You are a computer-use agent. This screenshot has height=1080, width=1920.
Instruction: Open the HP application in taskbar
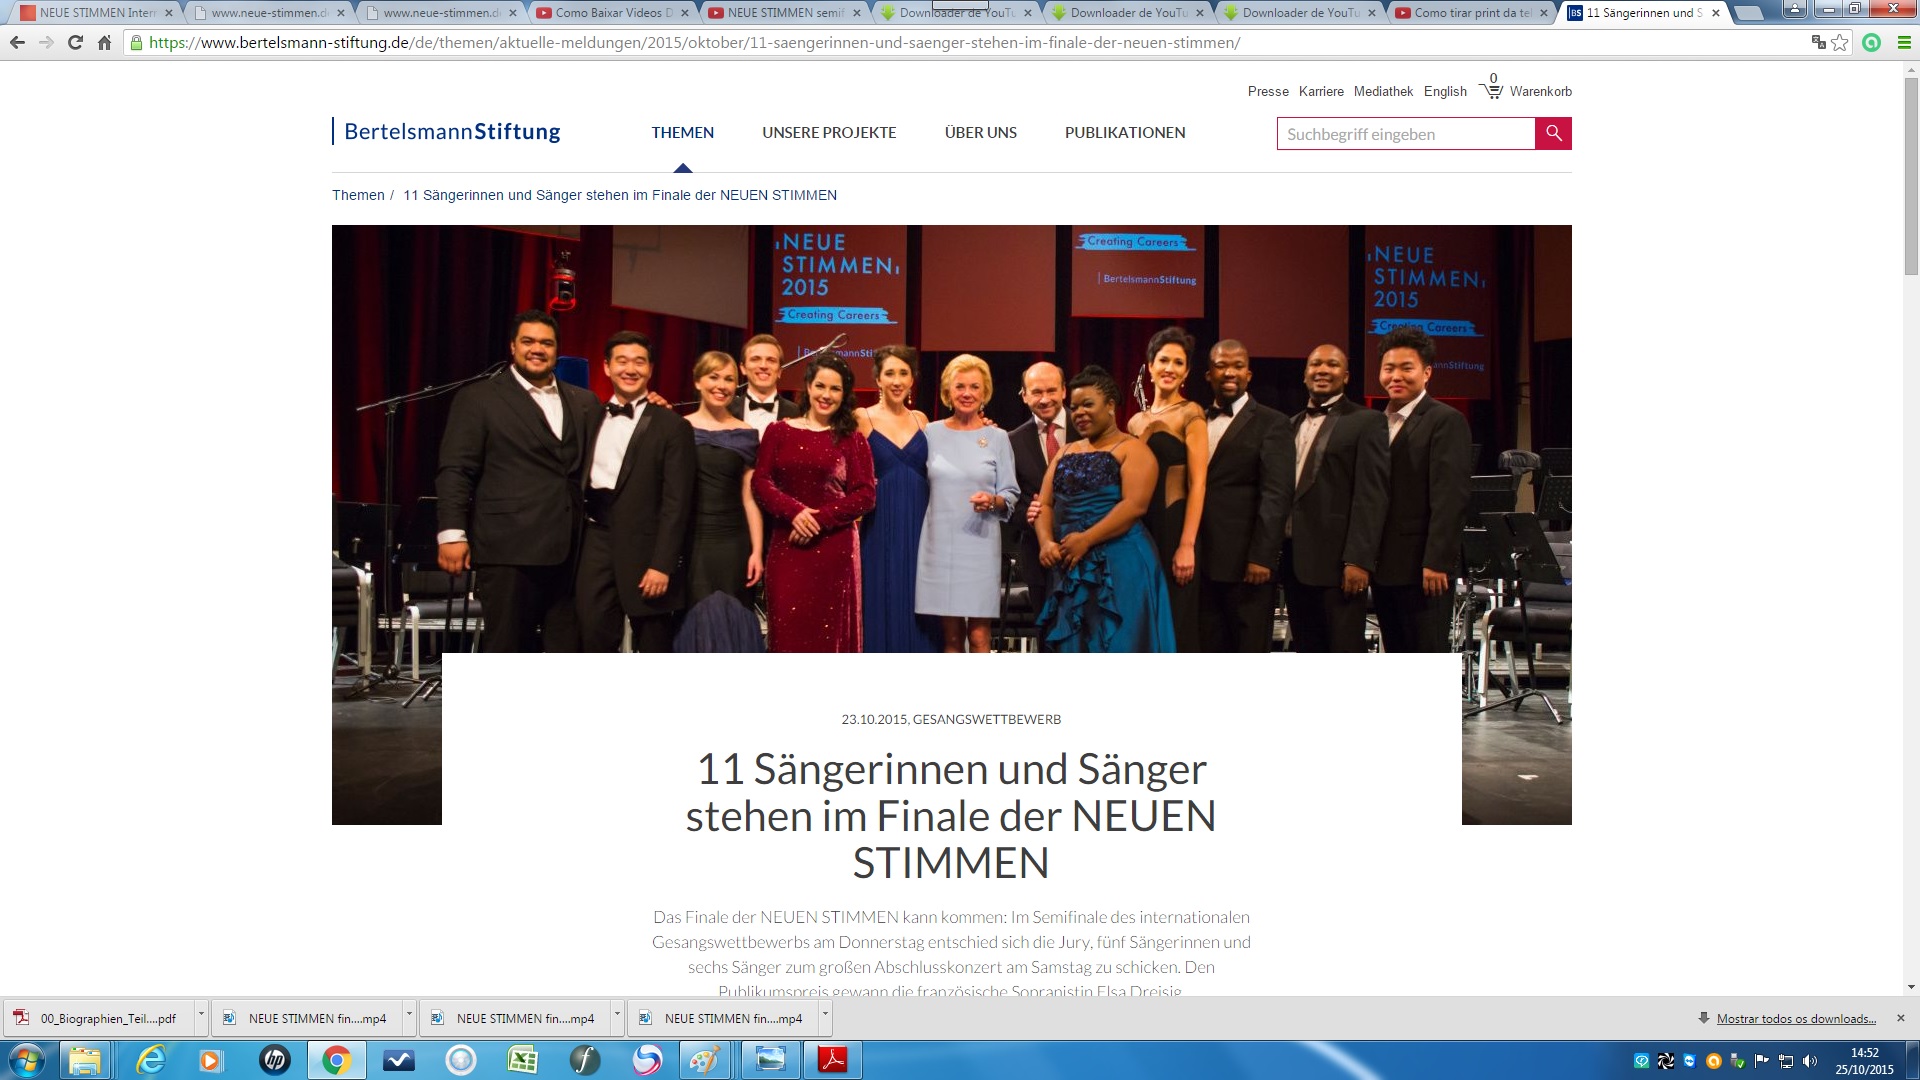point(274,1060)
